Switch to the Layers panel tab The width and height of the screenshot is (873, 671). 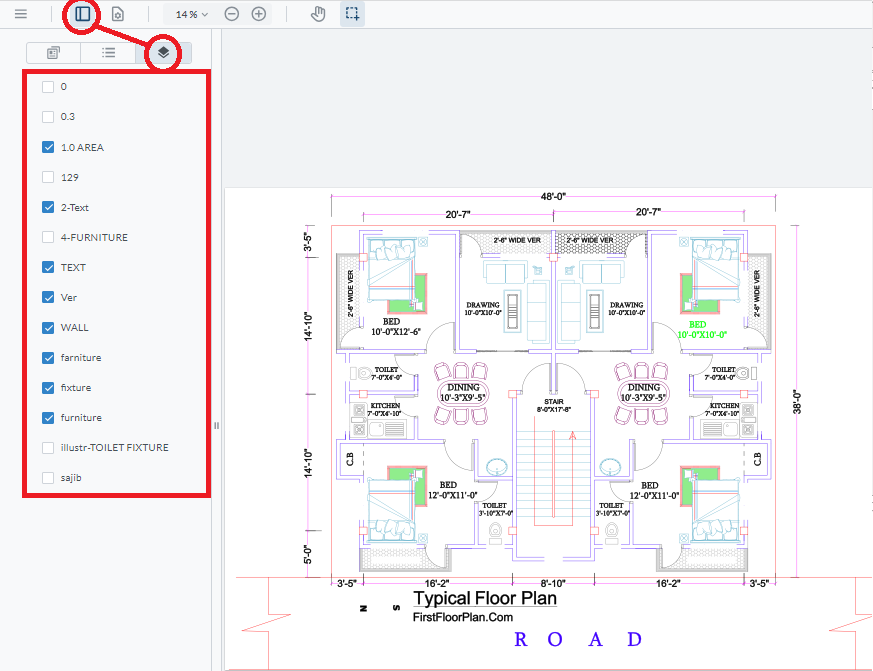163,53
